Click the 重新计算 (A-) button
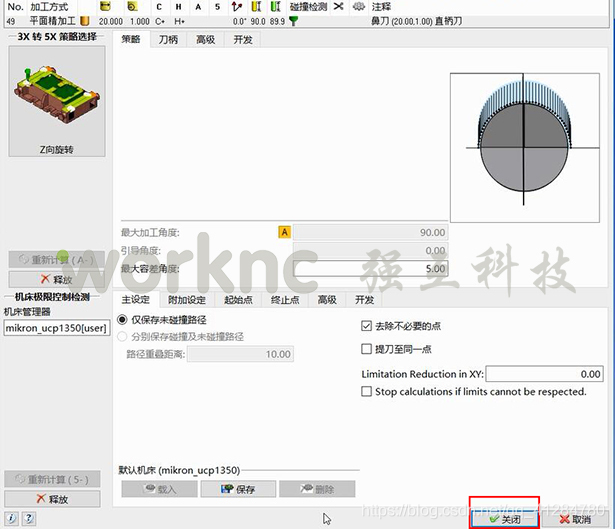This screenshot has width=615, height=529. coord(57,260)
